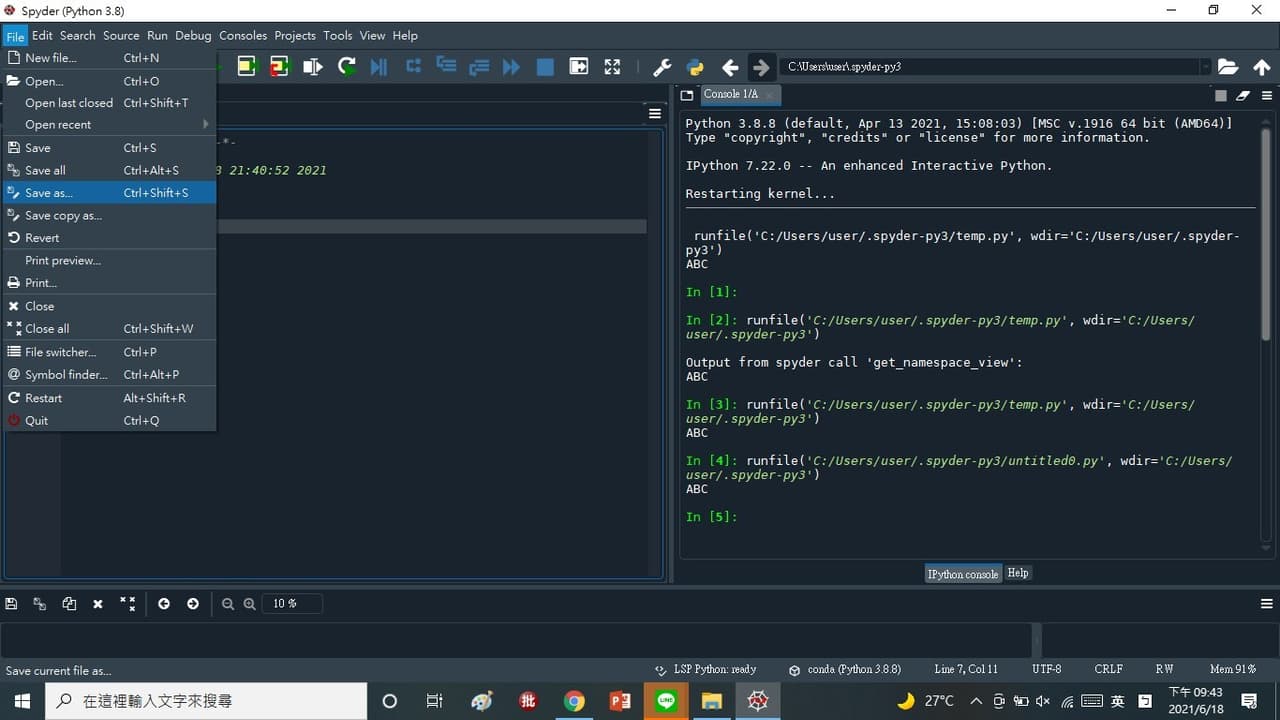Show the next plot arrow icon
This screenshot has width=1280, height=720.
pos(193,604)
